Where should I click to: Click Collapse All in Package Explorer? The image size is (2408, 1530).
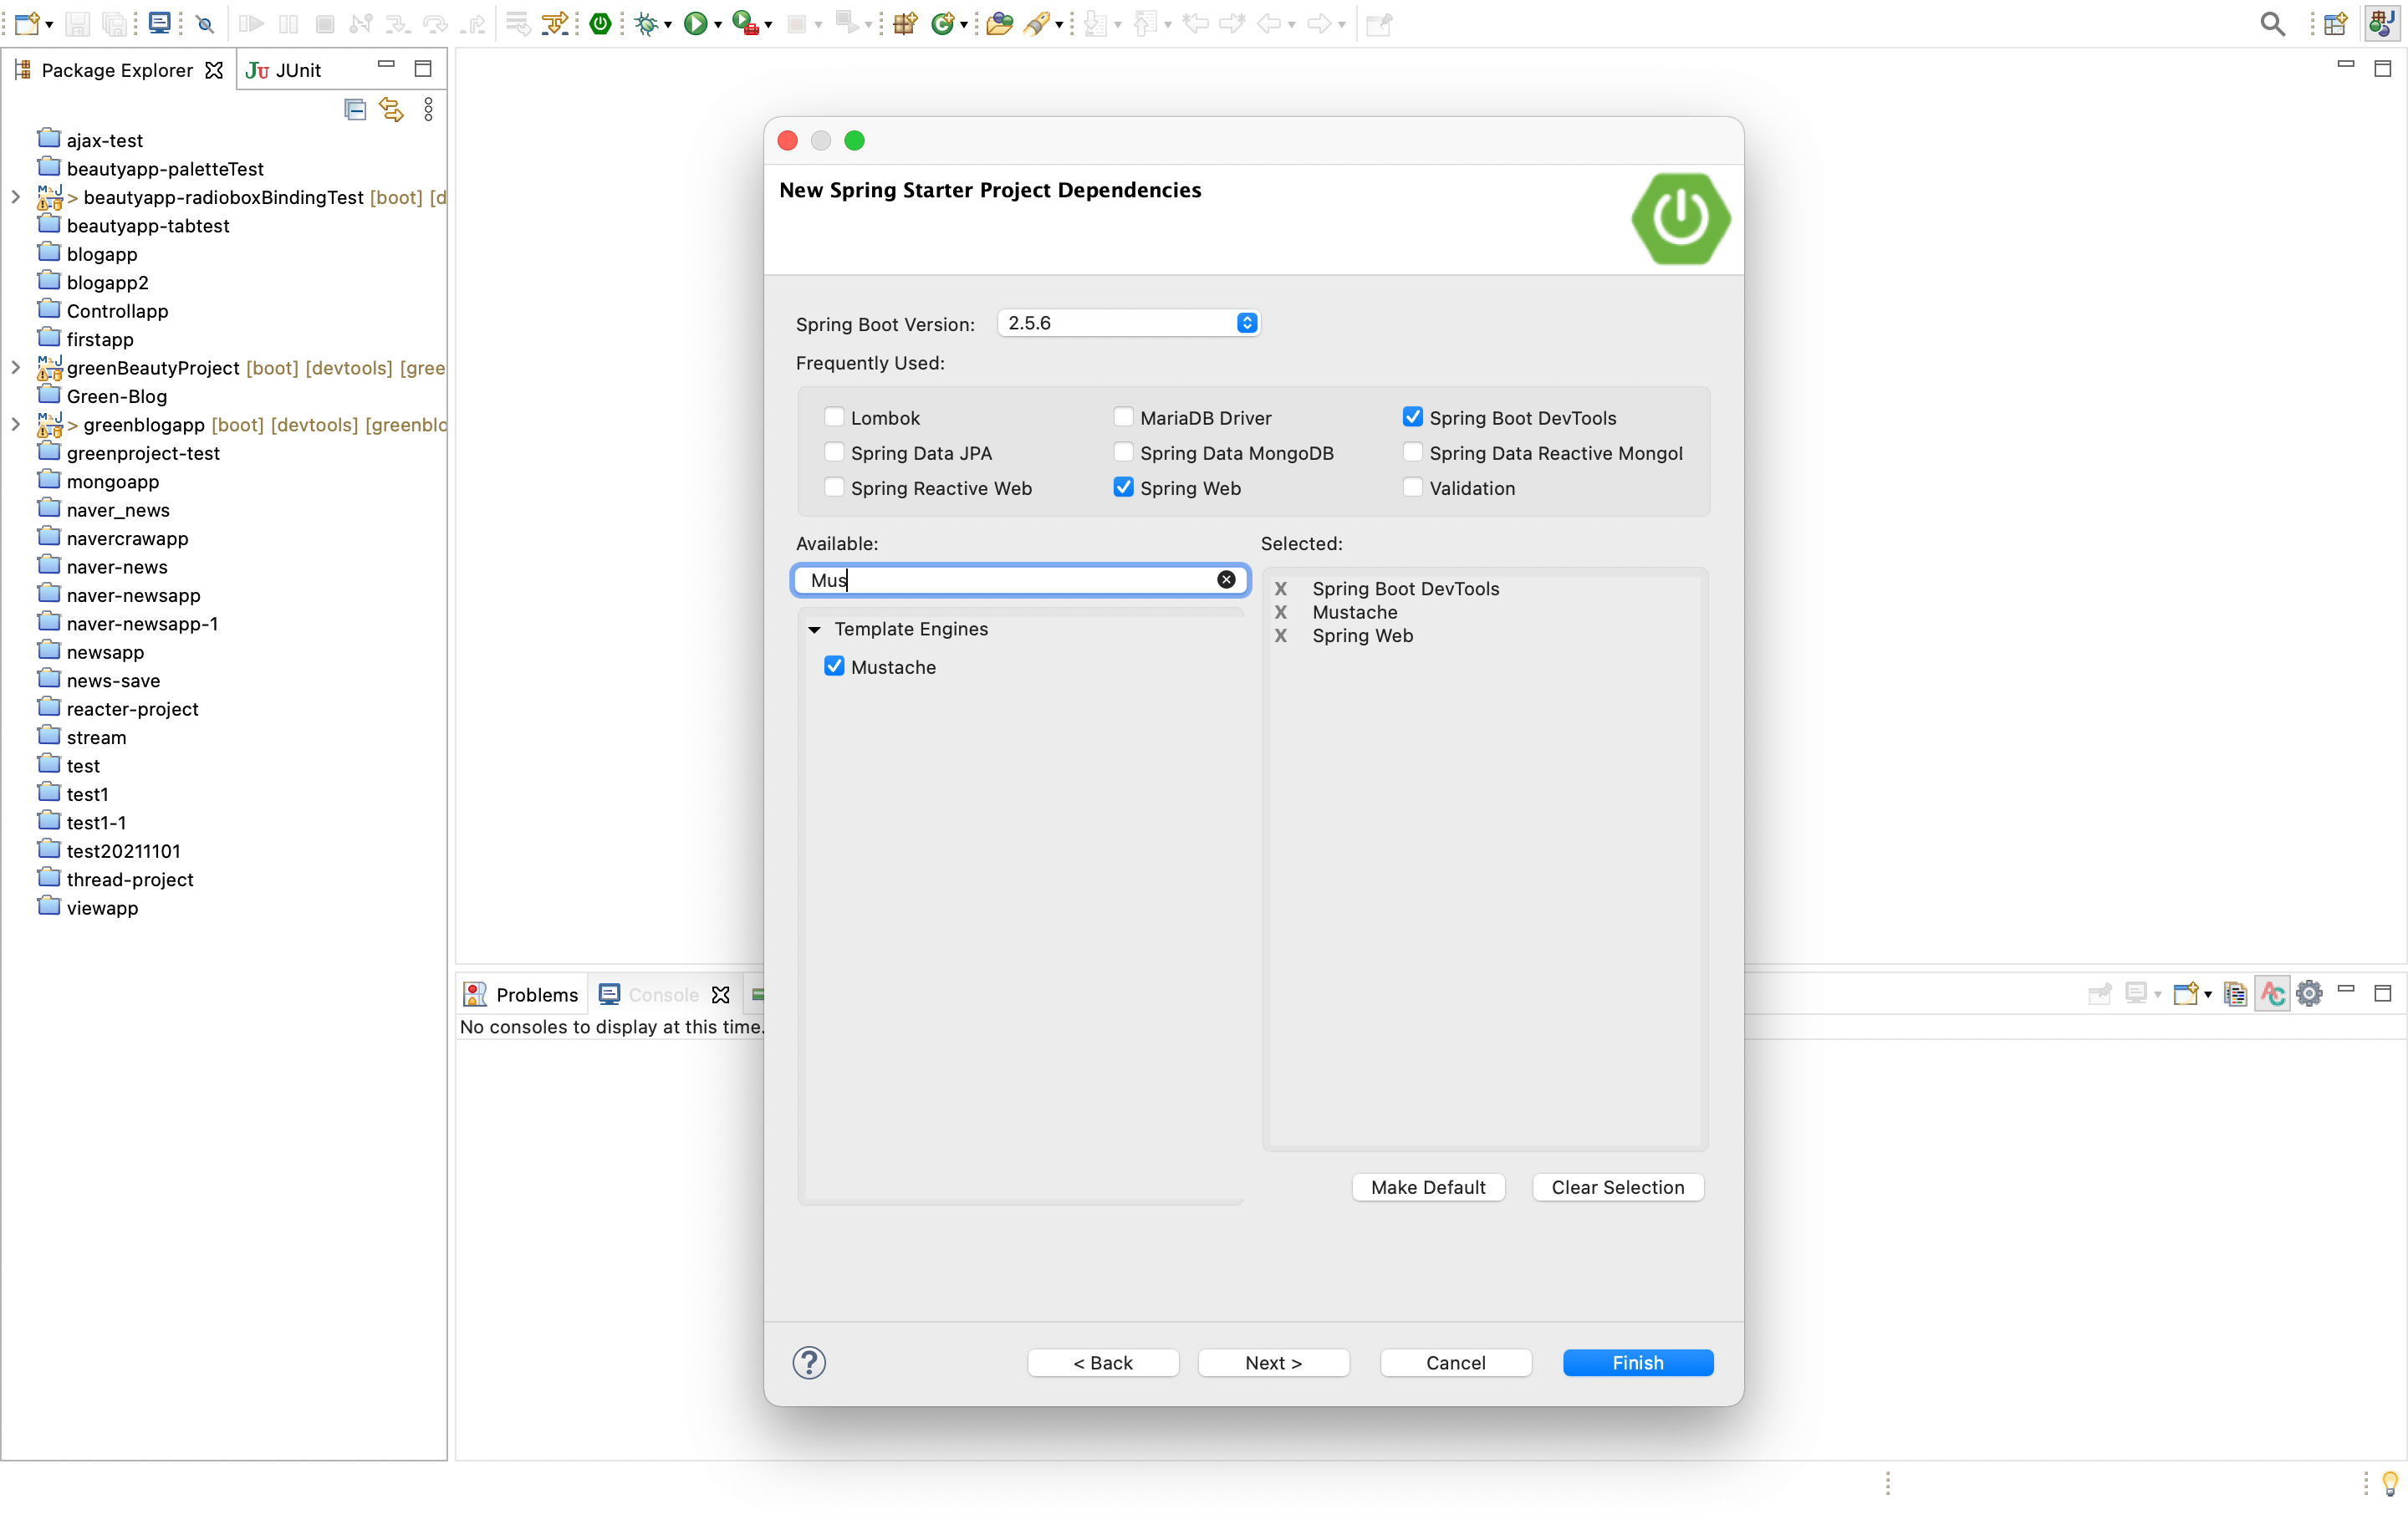tap(355, 109)
